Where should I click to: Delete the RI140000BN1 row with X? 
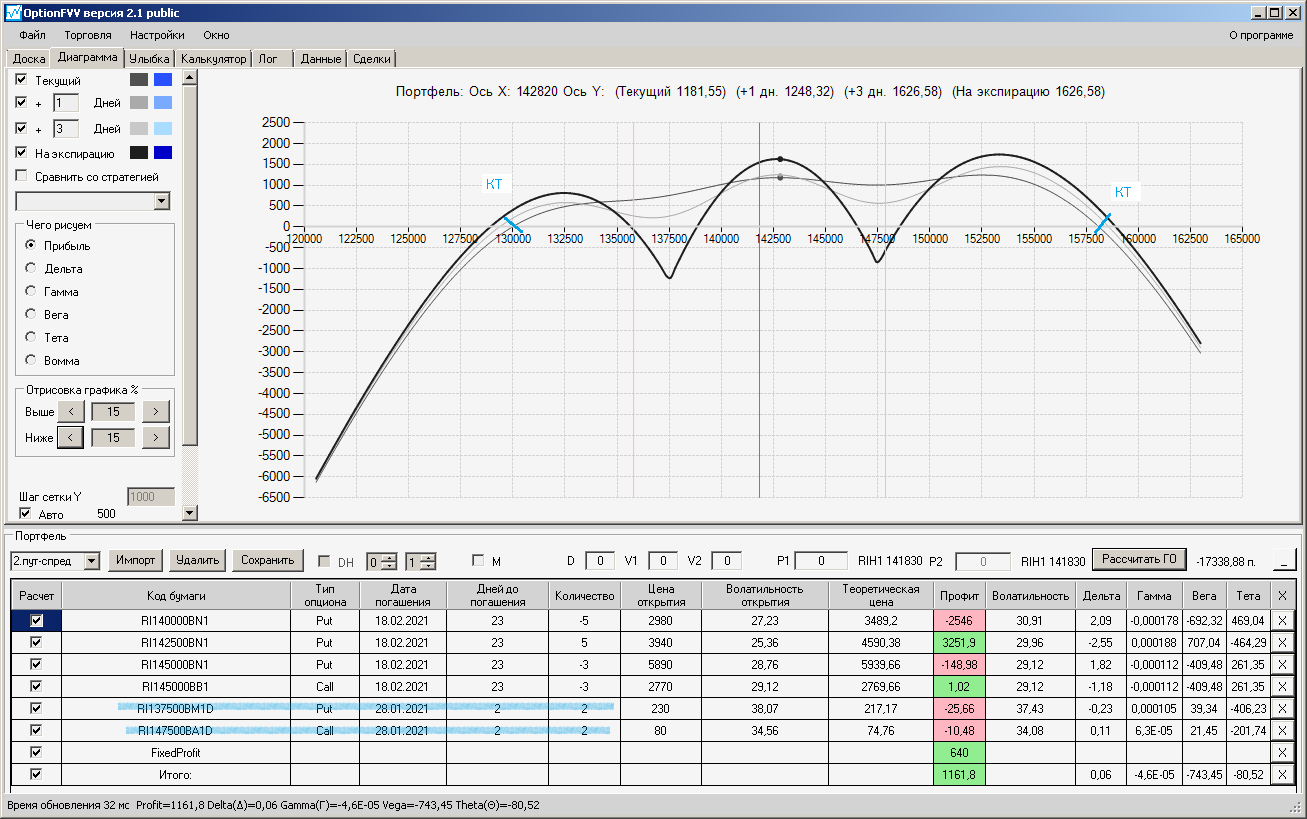tap(1283, 621)
